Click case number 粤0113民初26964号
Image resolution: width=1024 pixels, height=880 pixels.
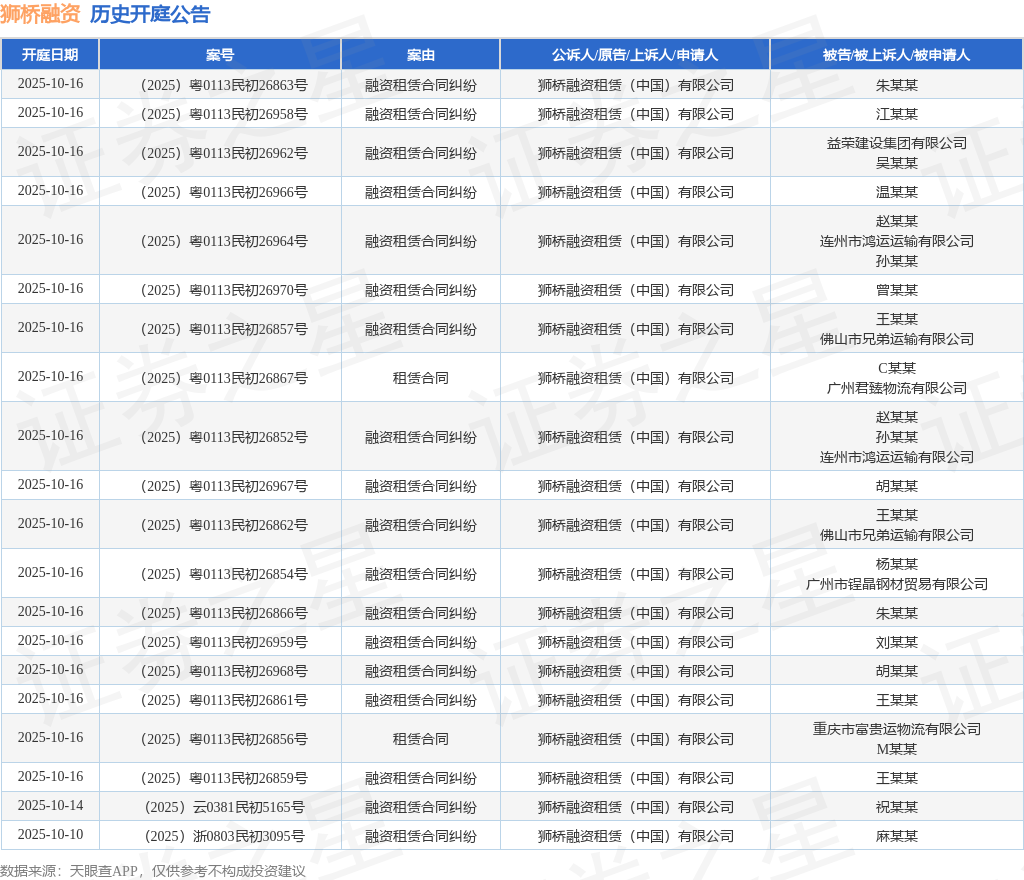click(224, 242)
